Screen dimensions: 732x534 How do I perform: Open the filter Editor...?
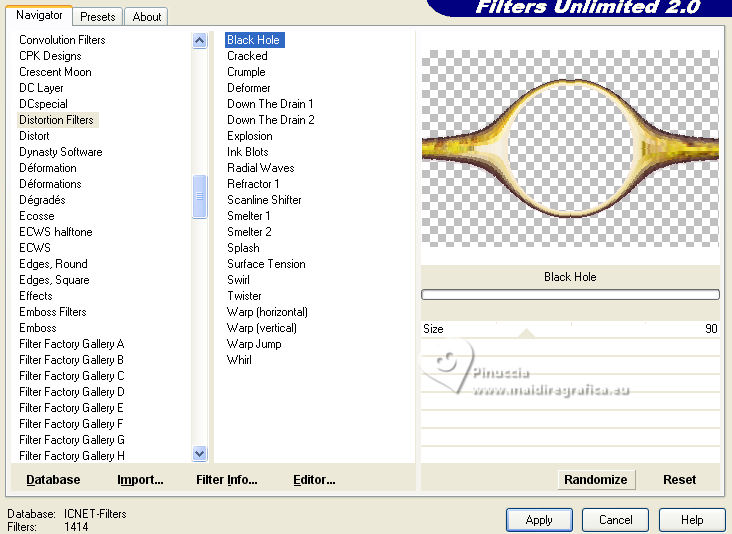314,480
